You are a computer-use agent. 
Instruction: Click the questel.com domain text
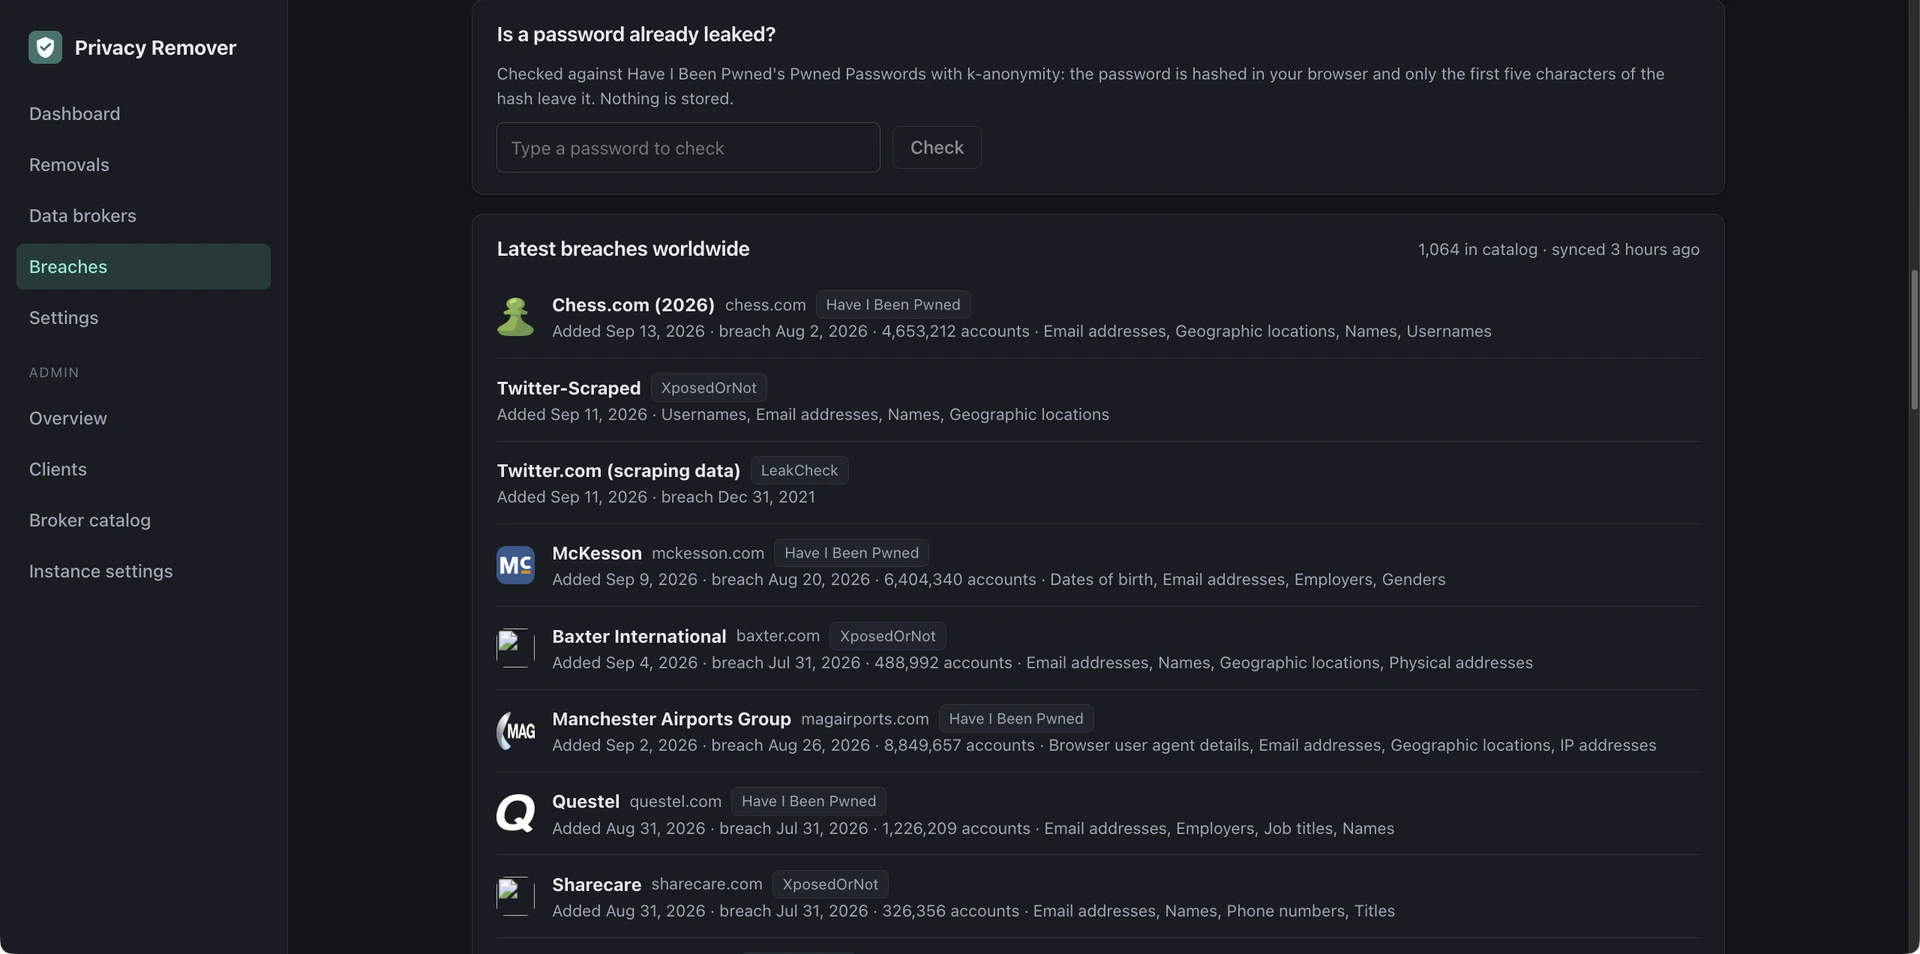[x=675, y=802]
